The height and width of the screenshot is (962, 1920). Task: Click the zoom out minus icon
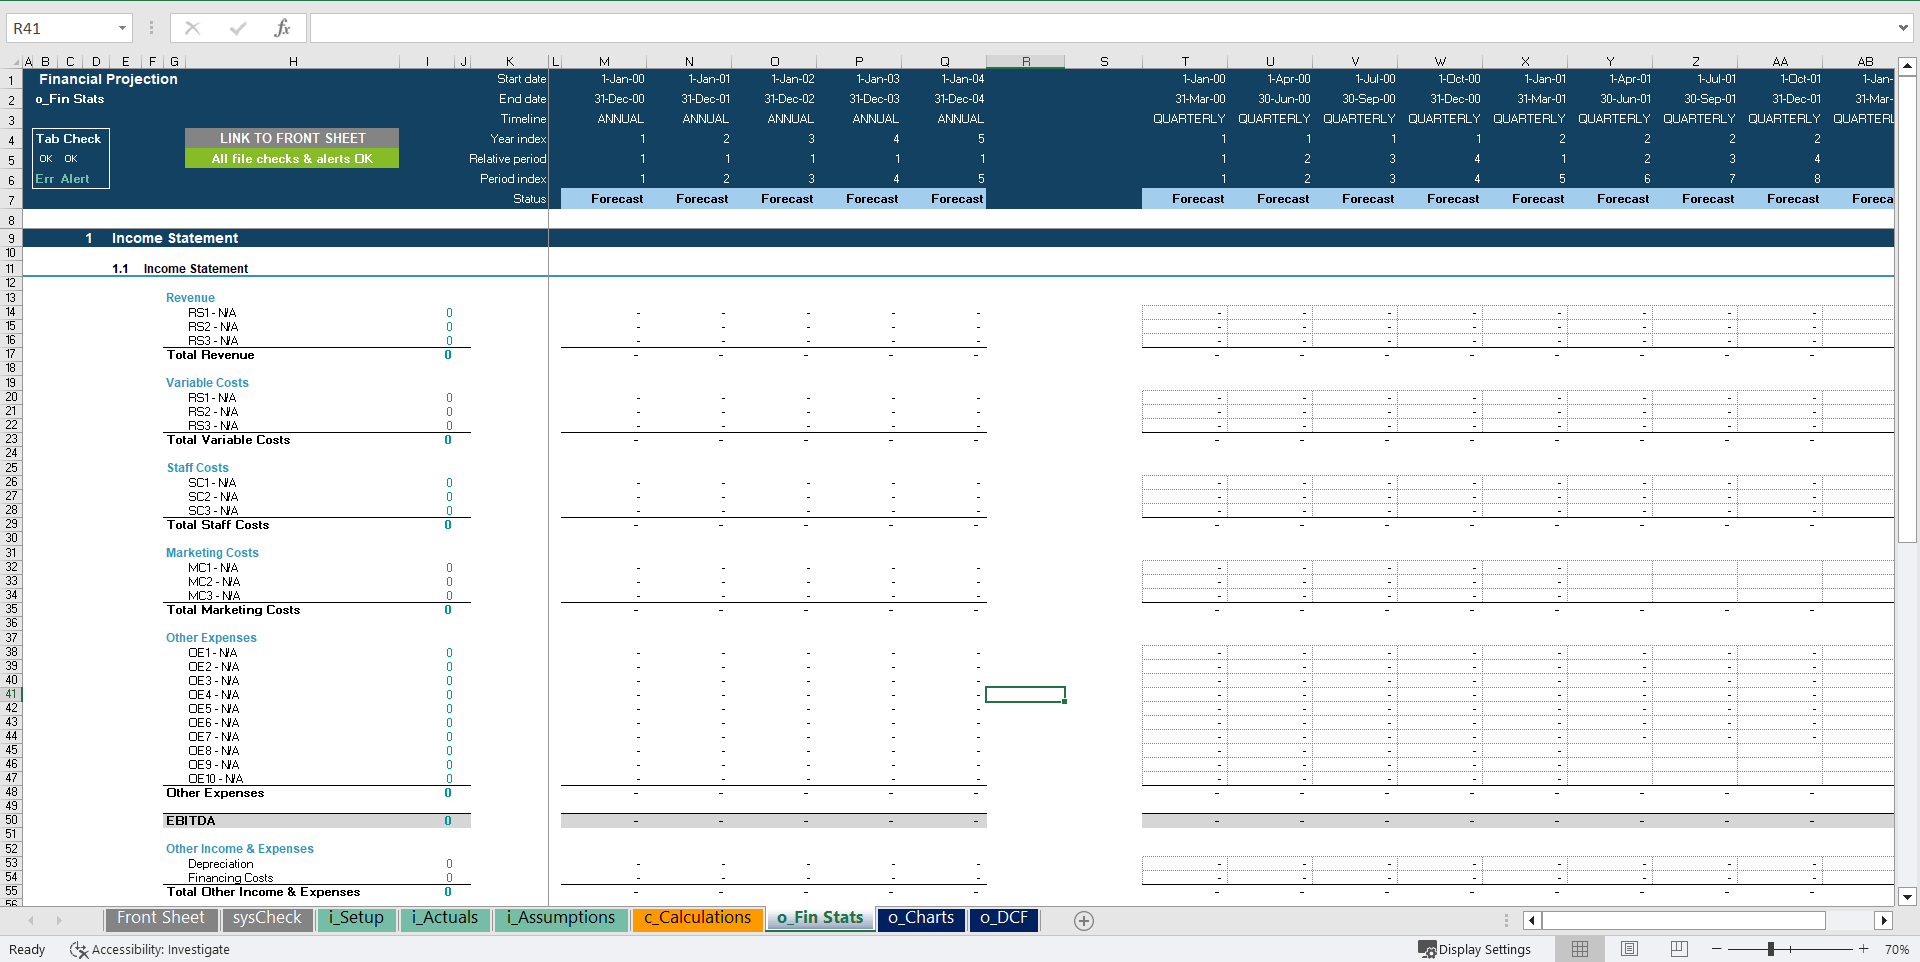1717,949
